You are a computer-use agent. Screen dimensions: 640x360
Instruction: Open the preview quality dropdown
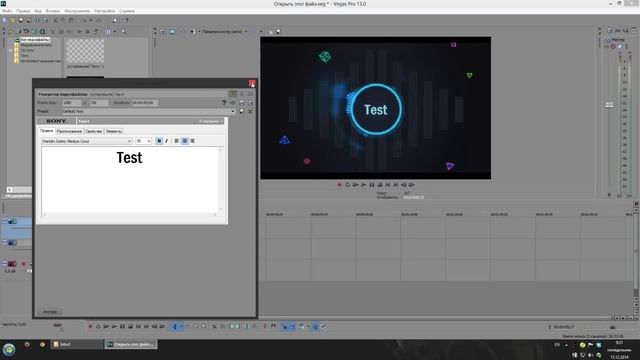coord(246,31)
